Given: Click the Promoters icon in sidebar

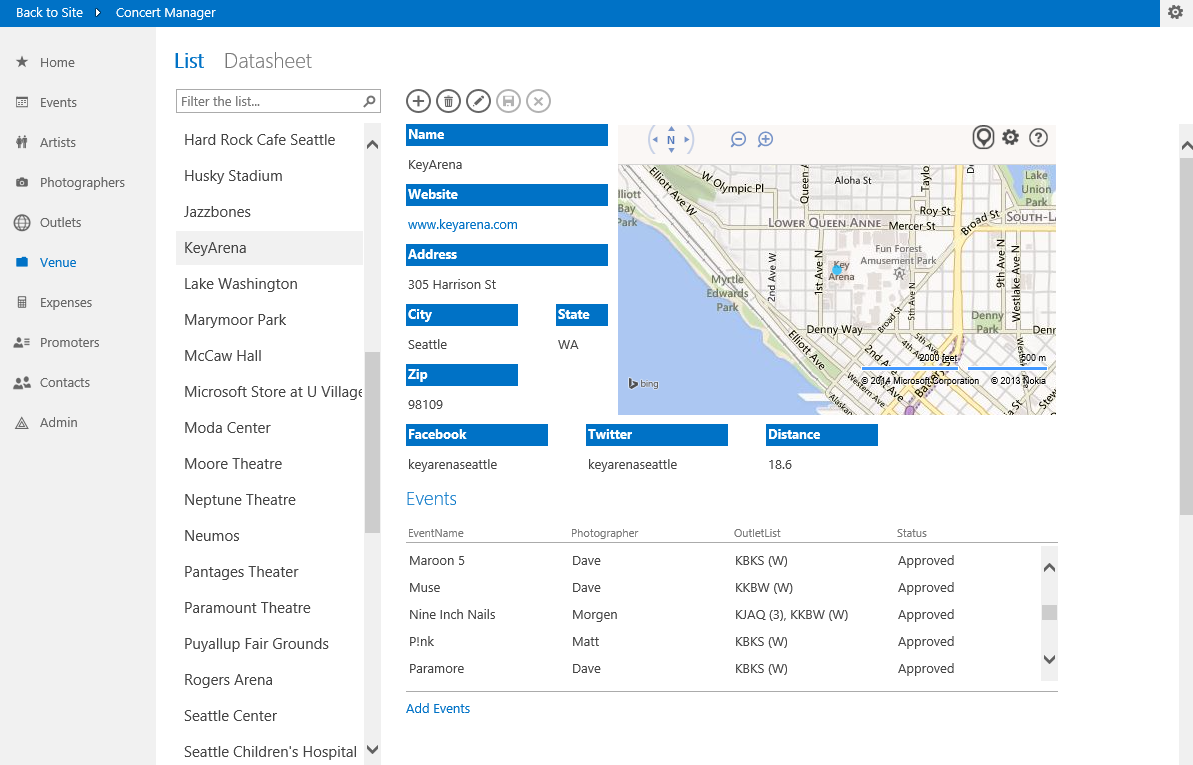Looking at the screenshot, I should pos(22,343).
